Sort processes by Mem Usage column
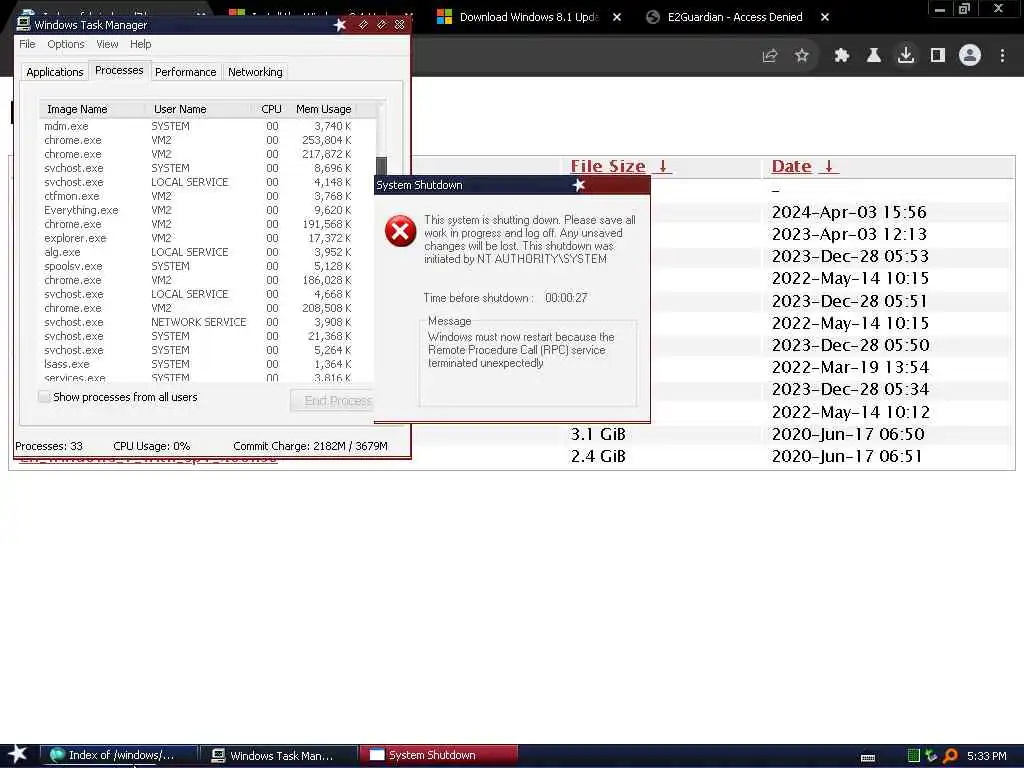 pyautogui.click(x=323, y=109)
